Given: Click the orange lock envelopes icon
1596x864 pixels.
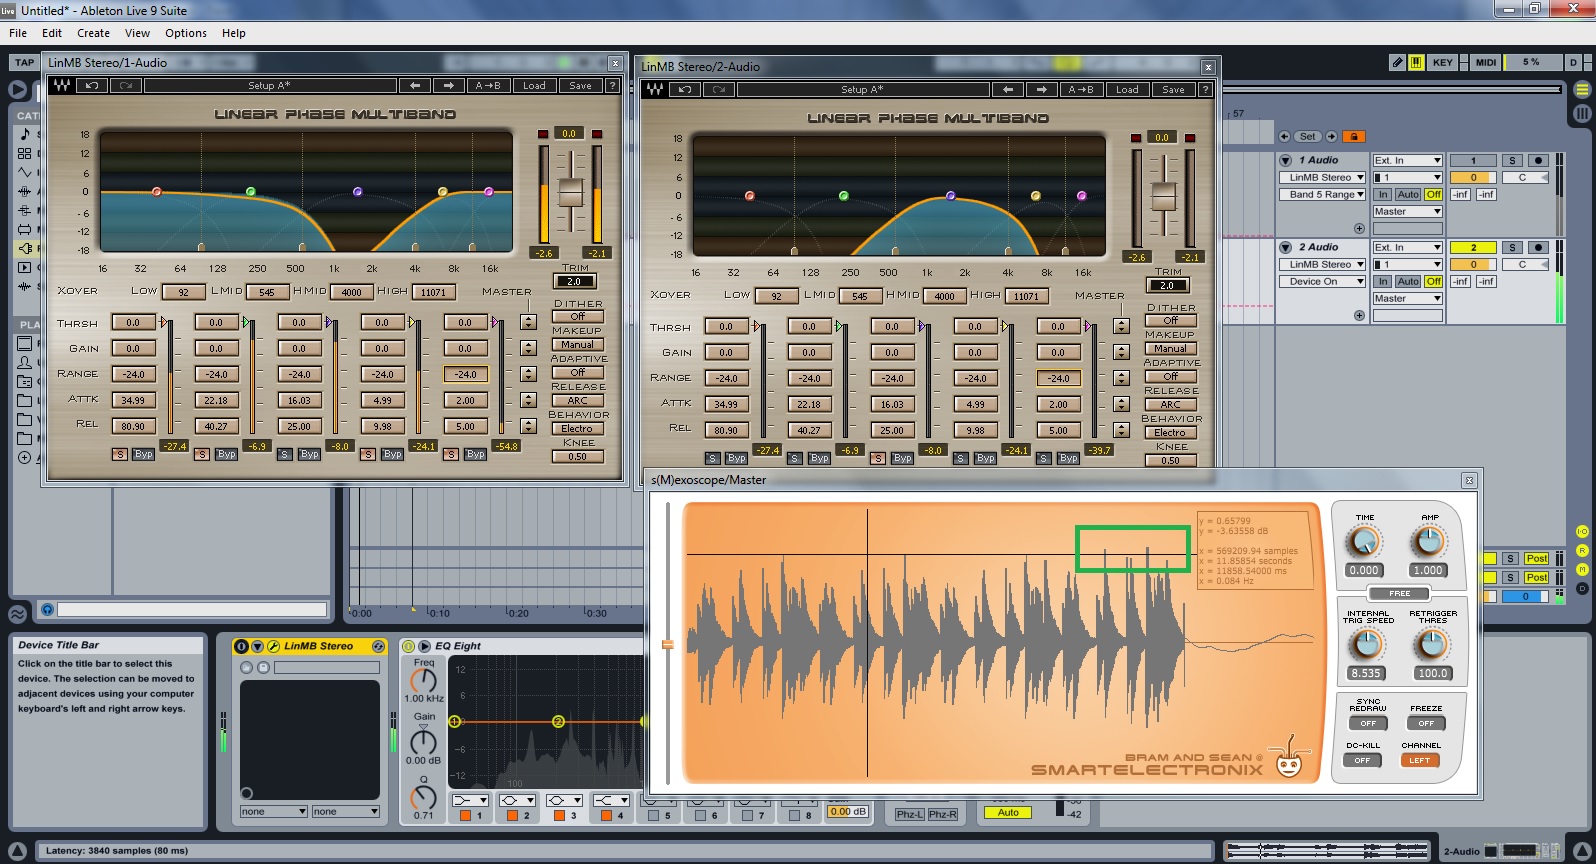Looking at the screenshot, I should click(1354, 136).
